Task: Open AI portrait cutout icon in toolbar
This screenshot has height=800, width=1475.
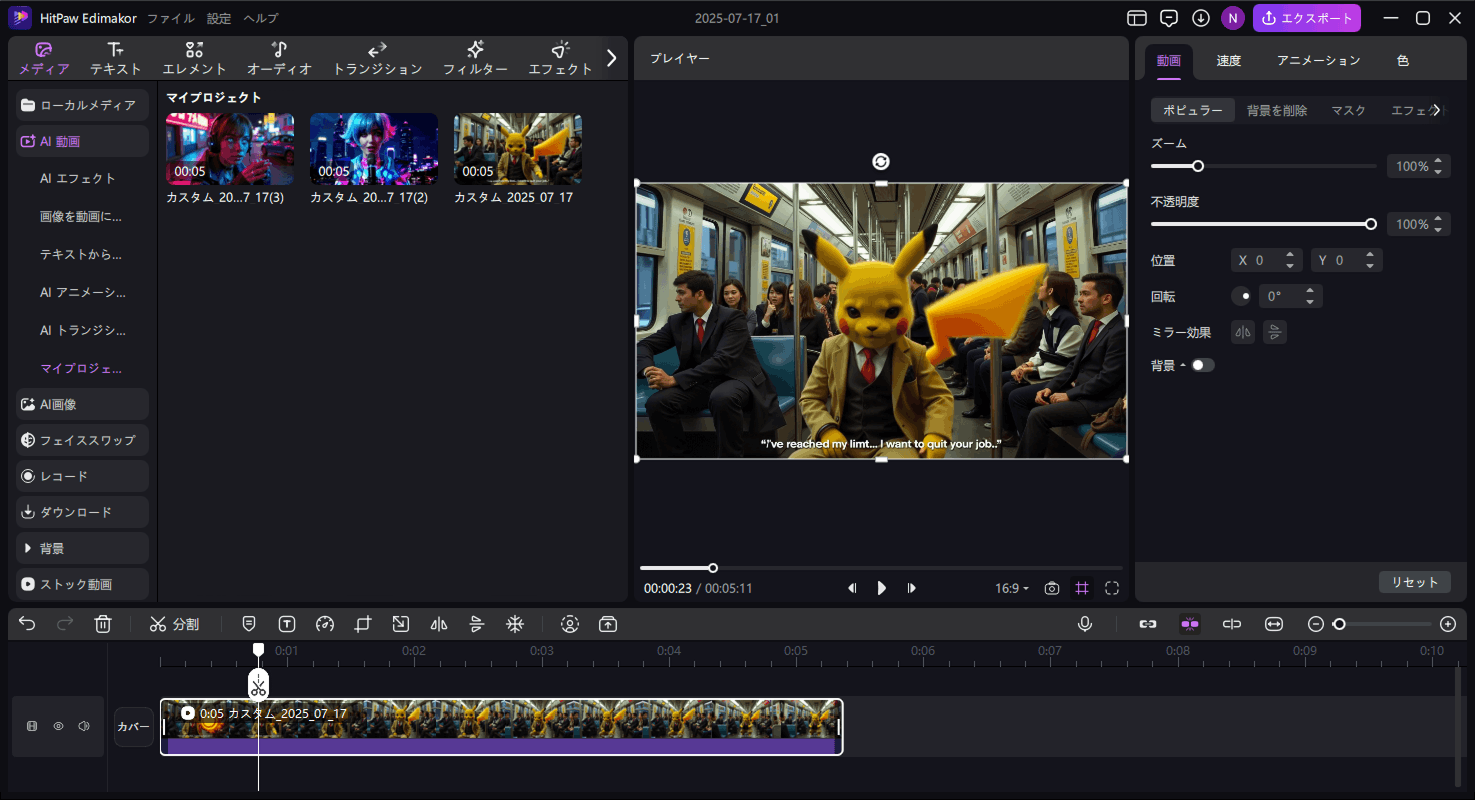Action: [570, 624]
